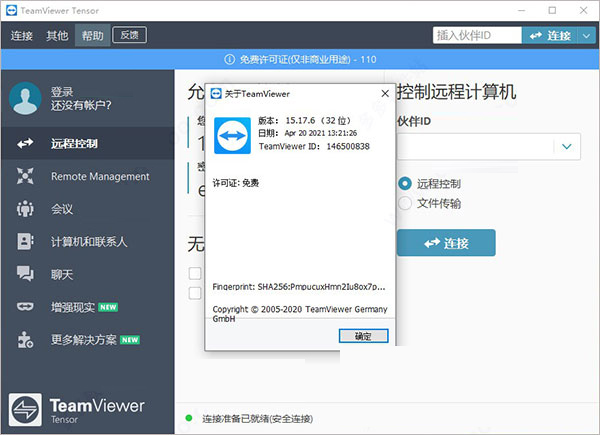Open the 会议 sidebar tab
Viewport: 600px width, 435px height.
(x=88, y=209)
